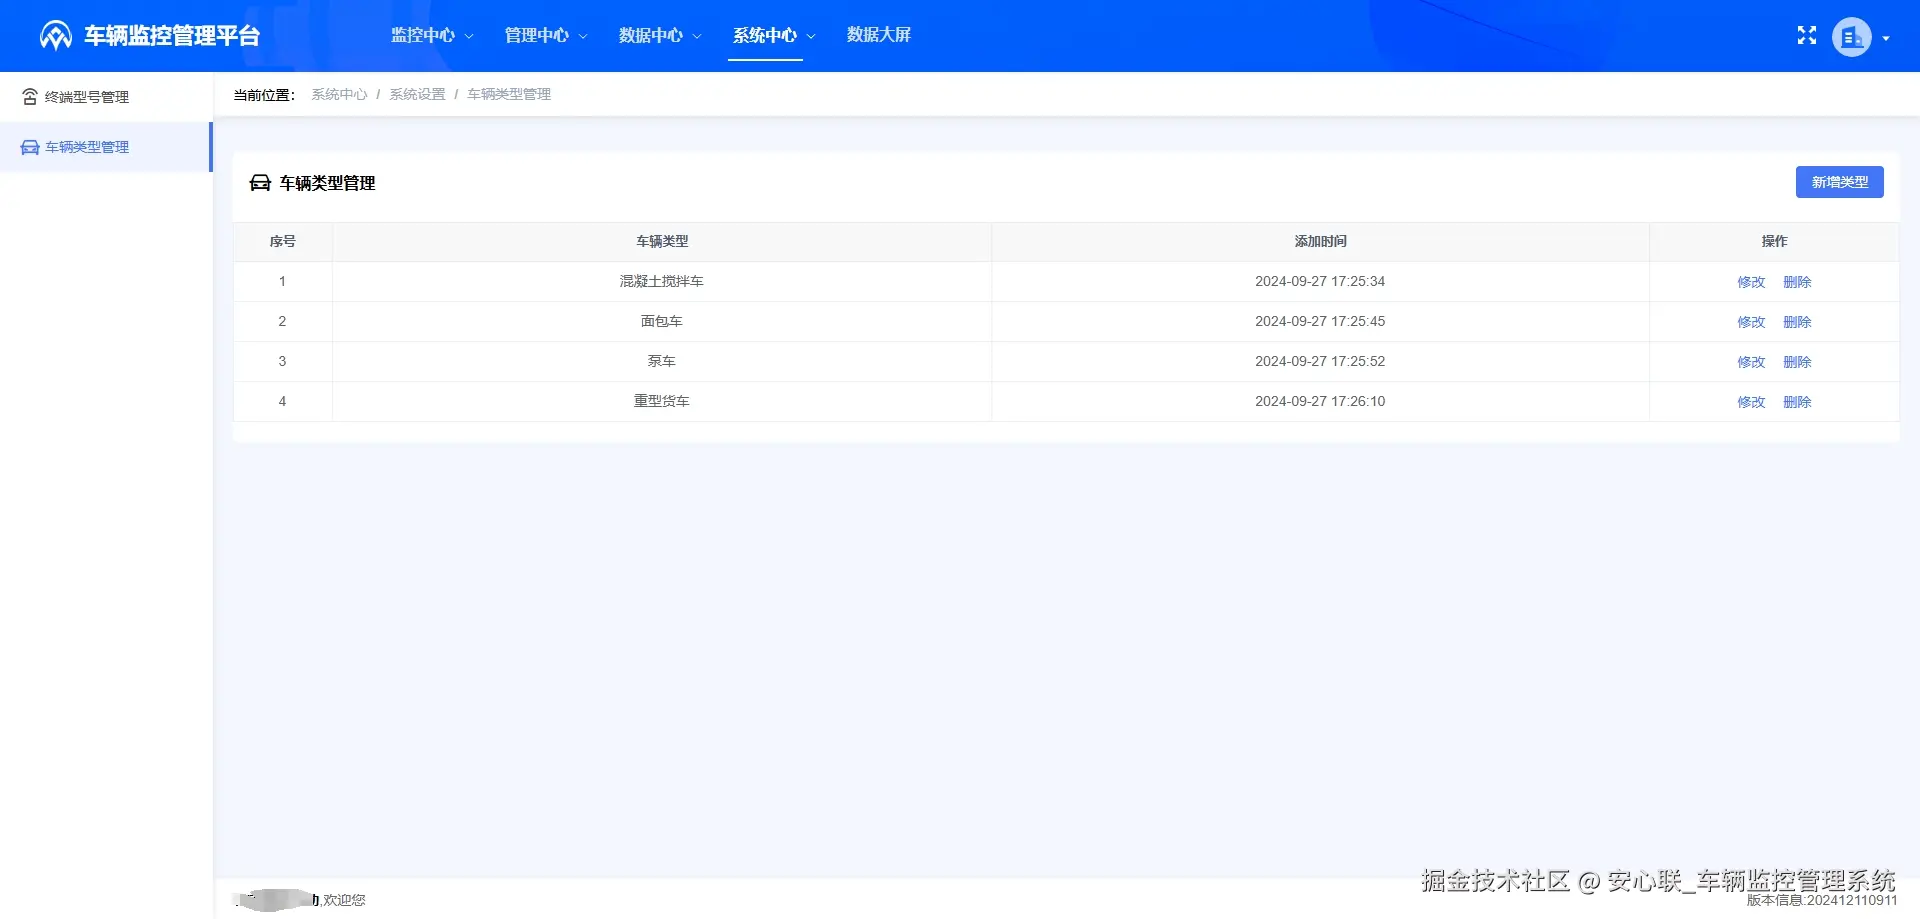Click the 新增类型 button

coord(1839,182)
